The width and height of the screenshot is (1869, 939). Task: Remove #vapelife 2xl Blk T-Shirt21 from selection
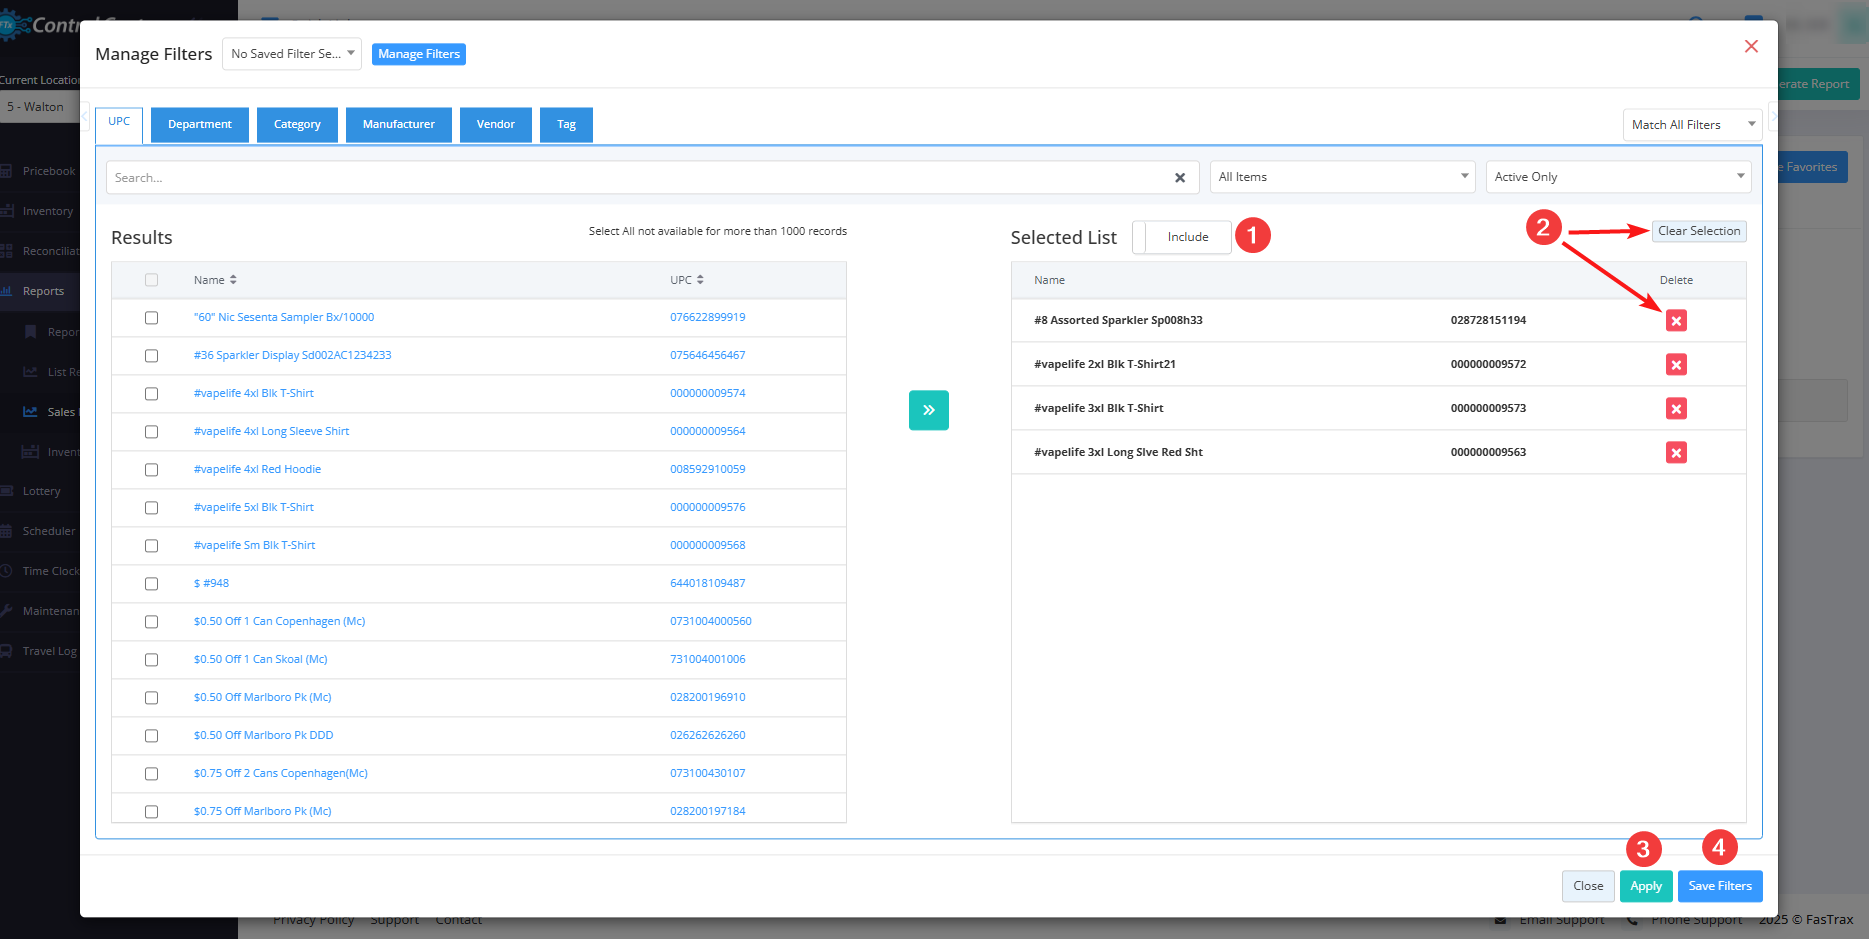(1676, 365)
